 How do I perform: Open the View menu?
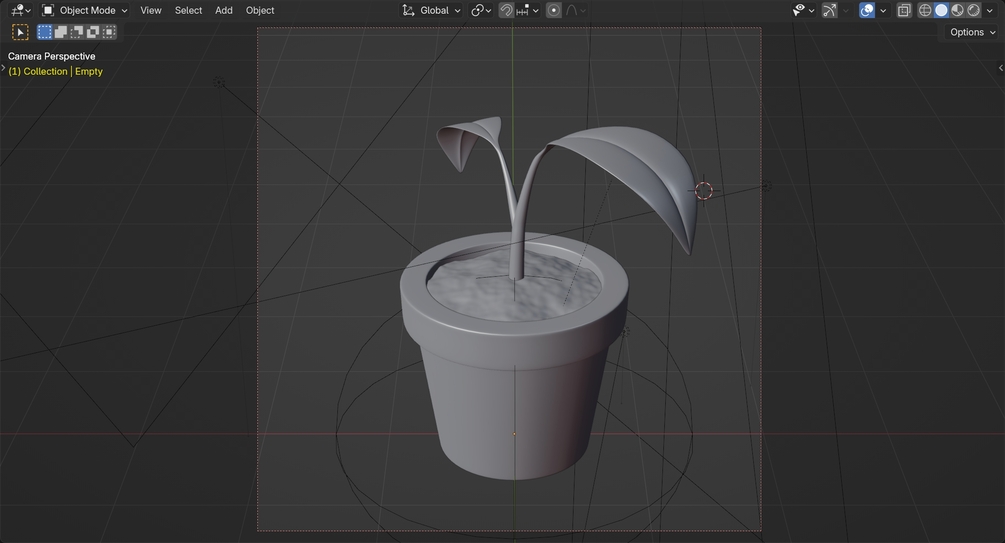click(151, 10)
